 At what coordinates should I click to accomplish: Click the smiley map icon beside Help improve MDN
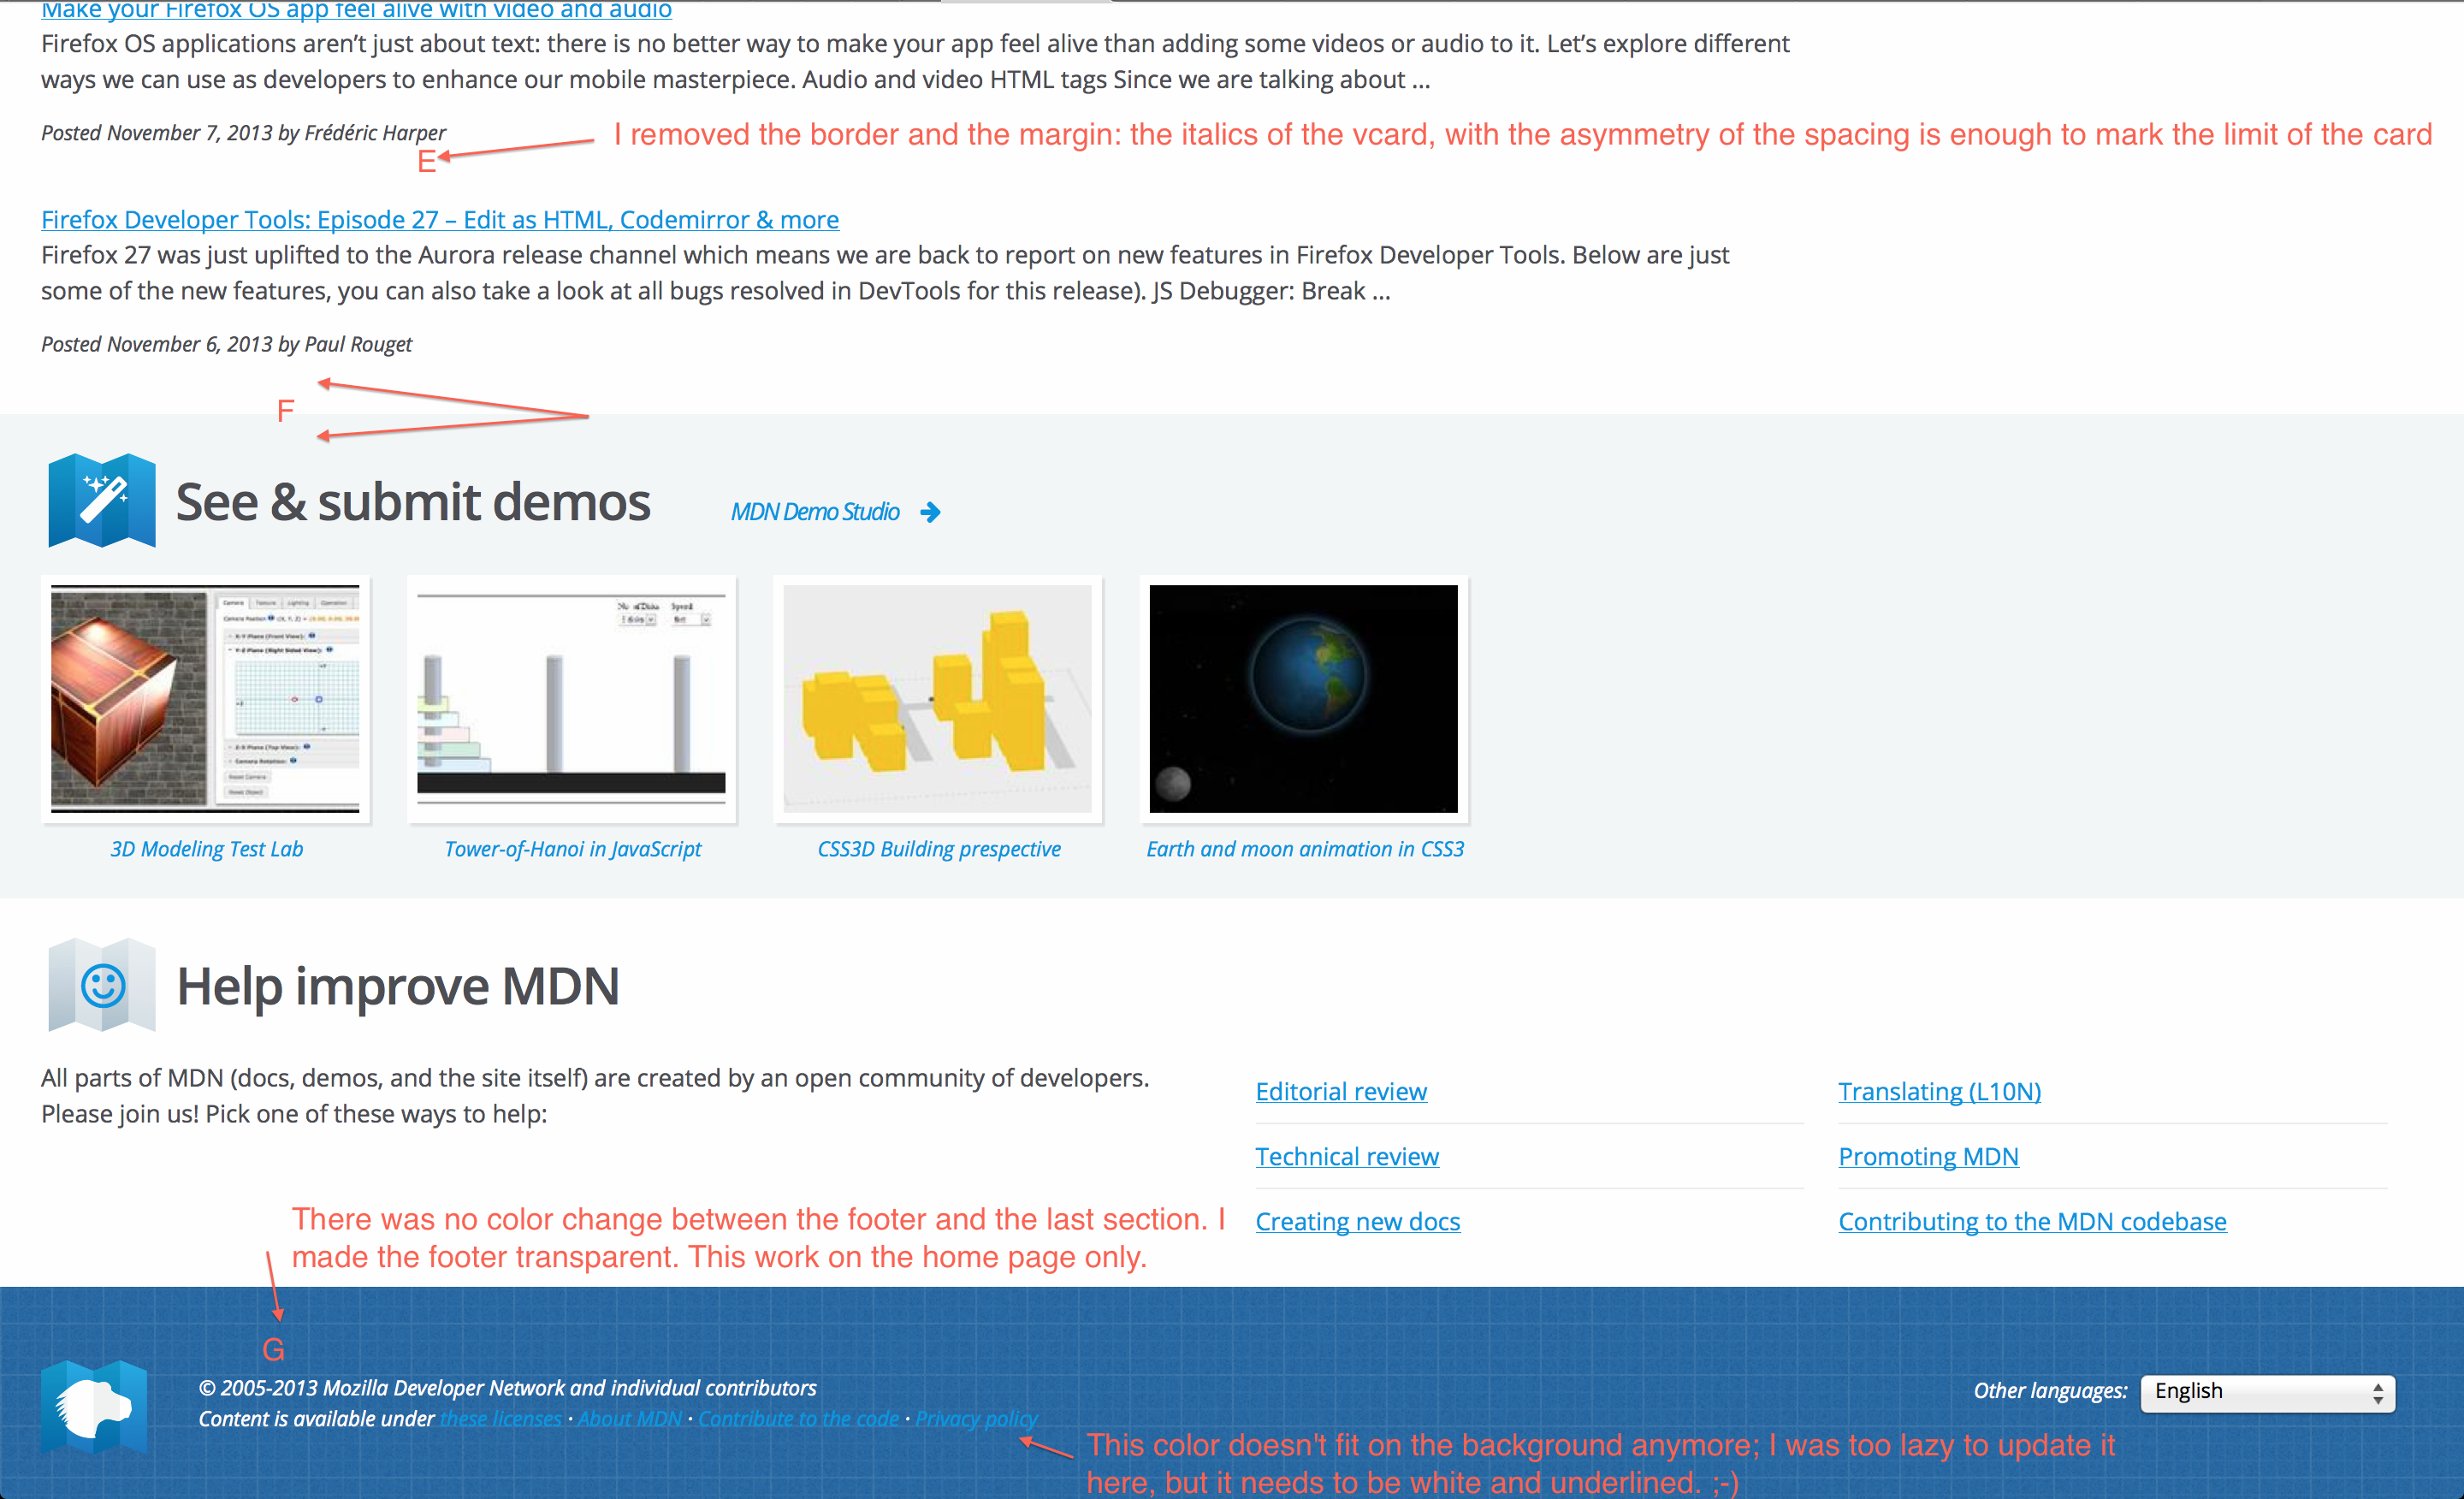(102, 985)
